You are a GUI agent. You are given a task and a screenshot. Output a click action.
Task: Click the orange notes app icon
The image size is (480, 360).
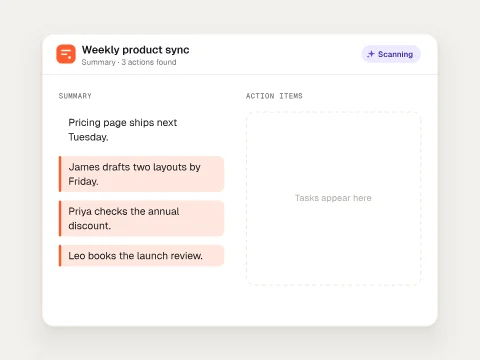tap(66, 54)
